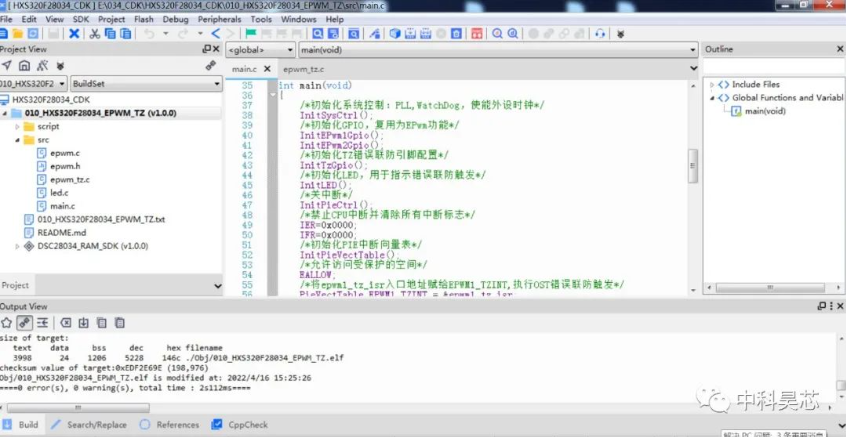This screenshot has height=437, width=846.
Task: Click the cat face icon in main toolbar
Action: 620,34
